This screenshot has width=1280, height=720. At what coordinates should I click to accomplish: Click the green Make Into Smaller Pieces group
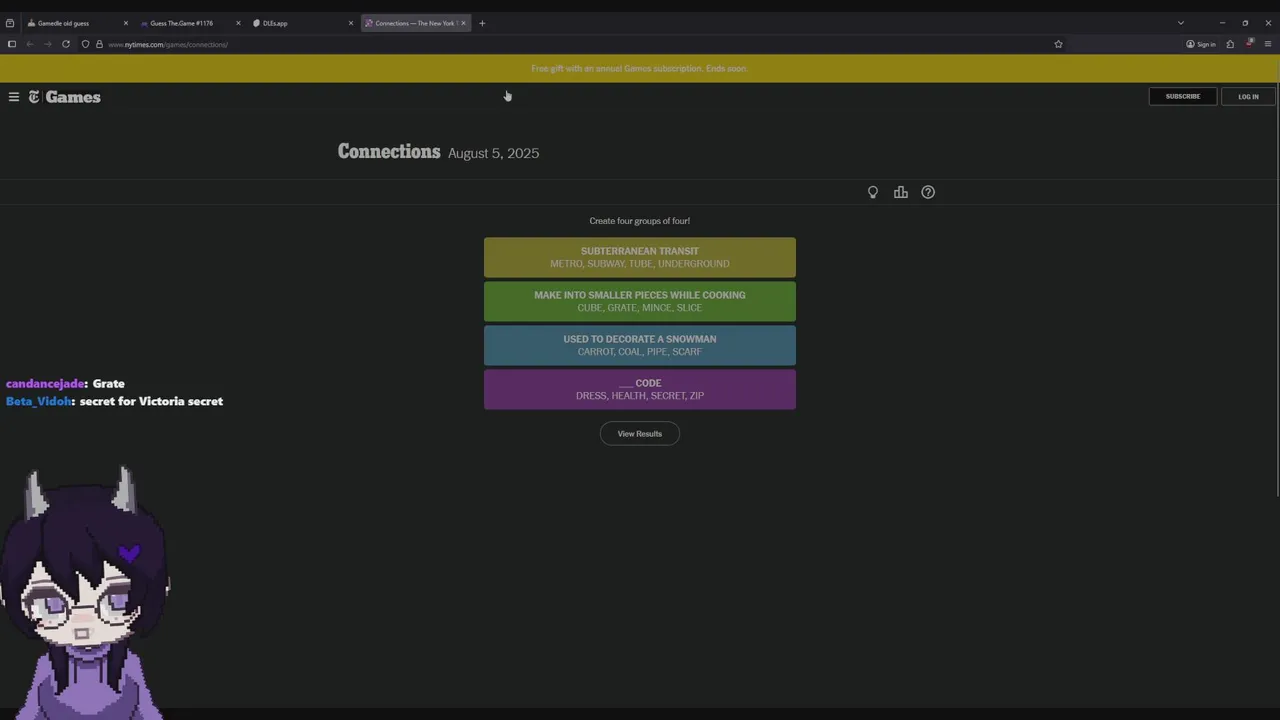pyautogui.click(x=640, y=301)
